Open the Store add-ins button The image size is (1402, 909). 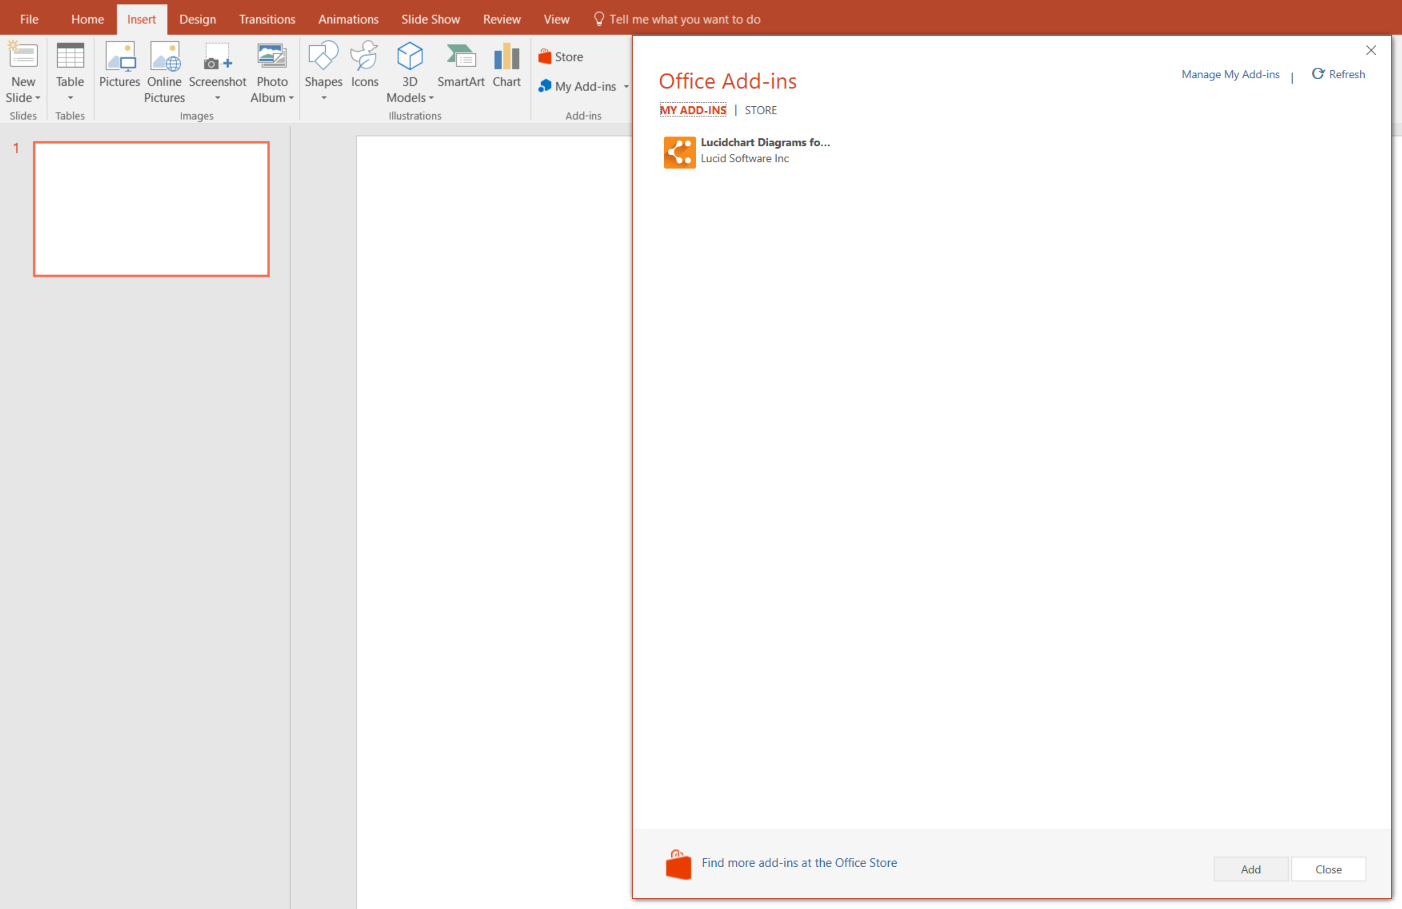click(x=561, y=57)
